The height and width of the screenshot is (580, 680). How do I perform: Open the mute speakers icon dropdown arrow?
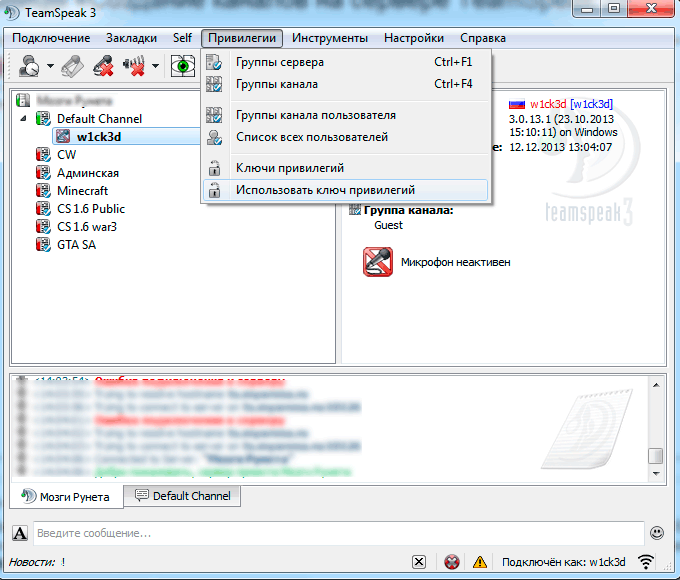coord(155,66)
